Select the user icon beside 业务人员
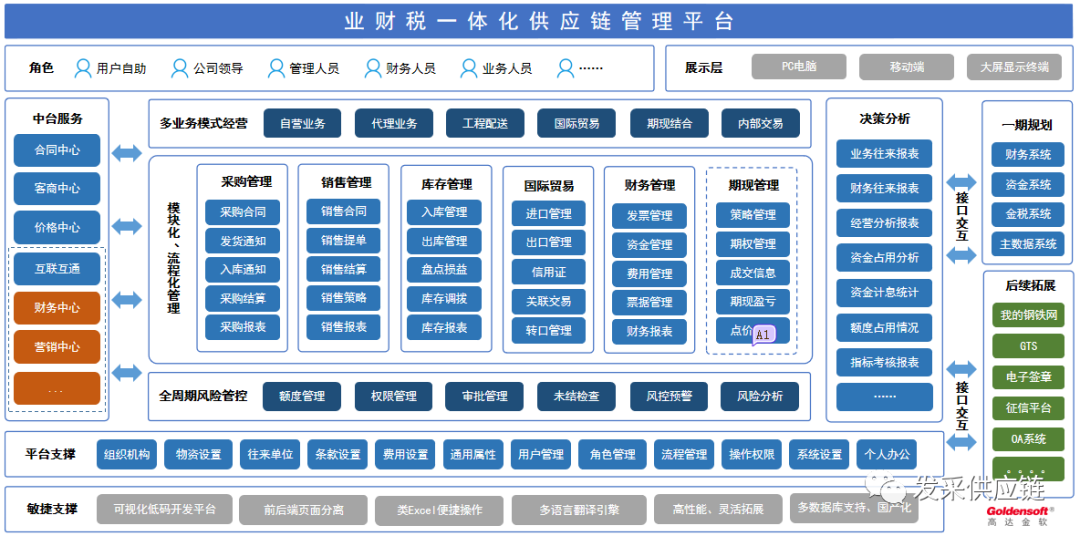Viewport: 1080px width, 536px height. coord(469,68)
